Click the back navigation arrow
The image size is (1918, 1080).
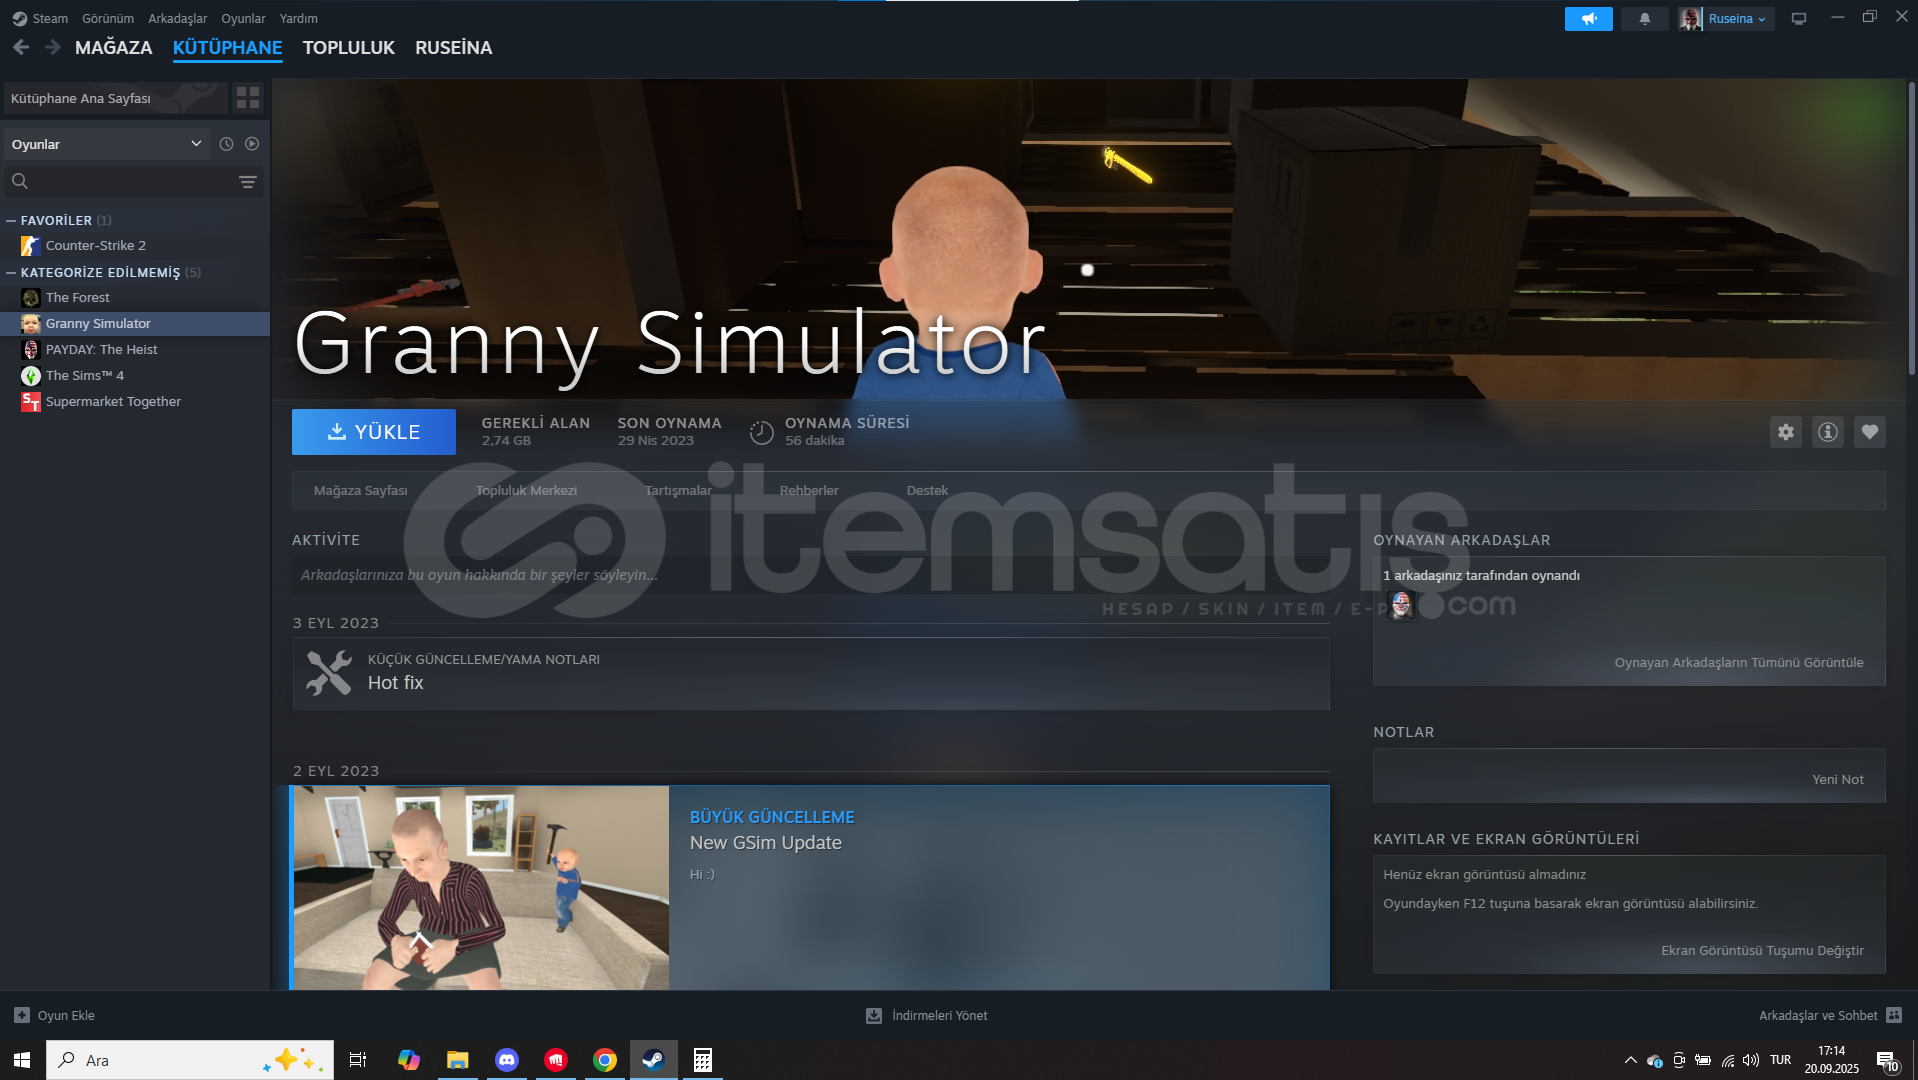point(21,47)
